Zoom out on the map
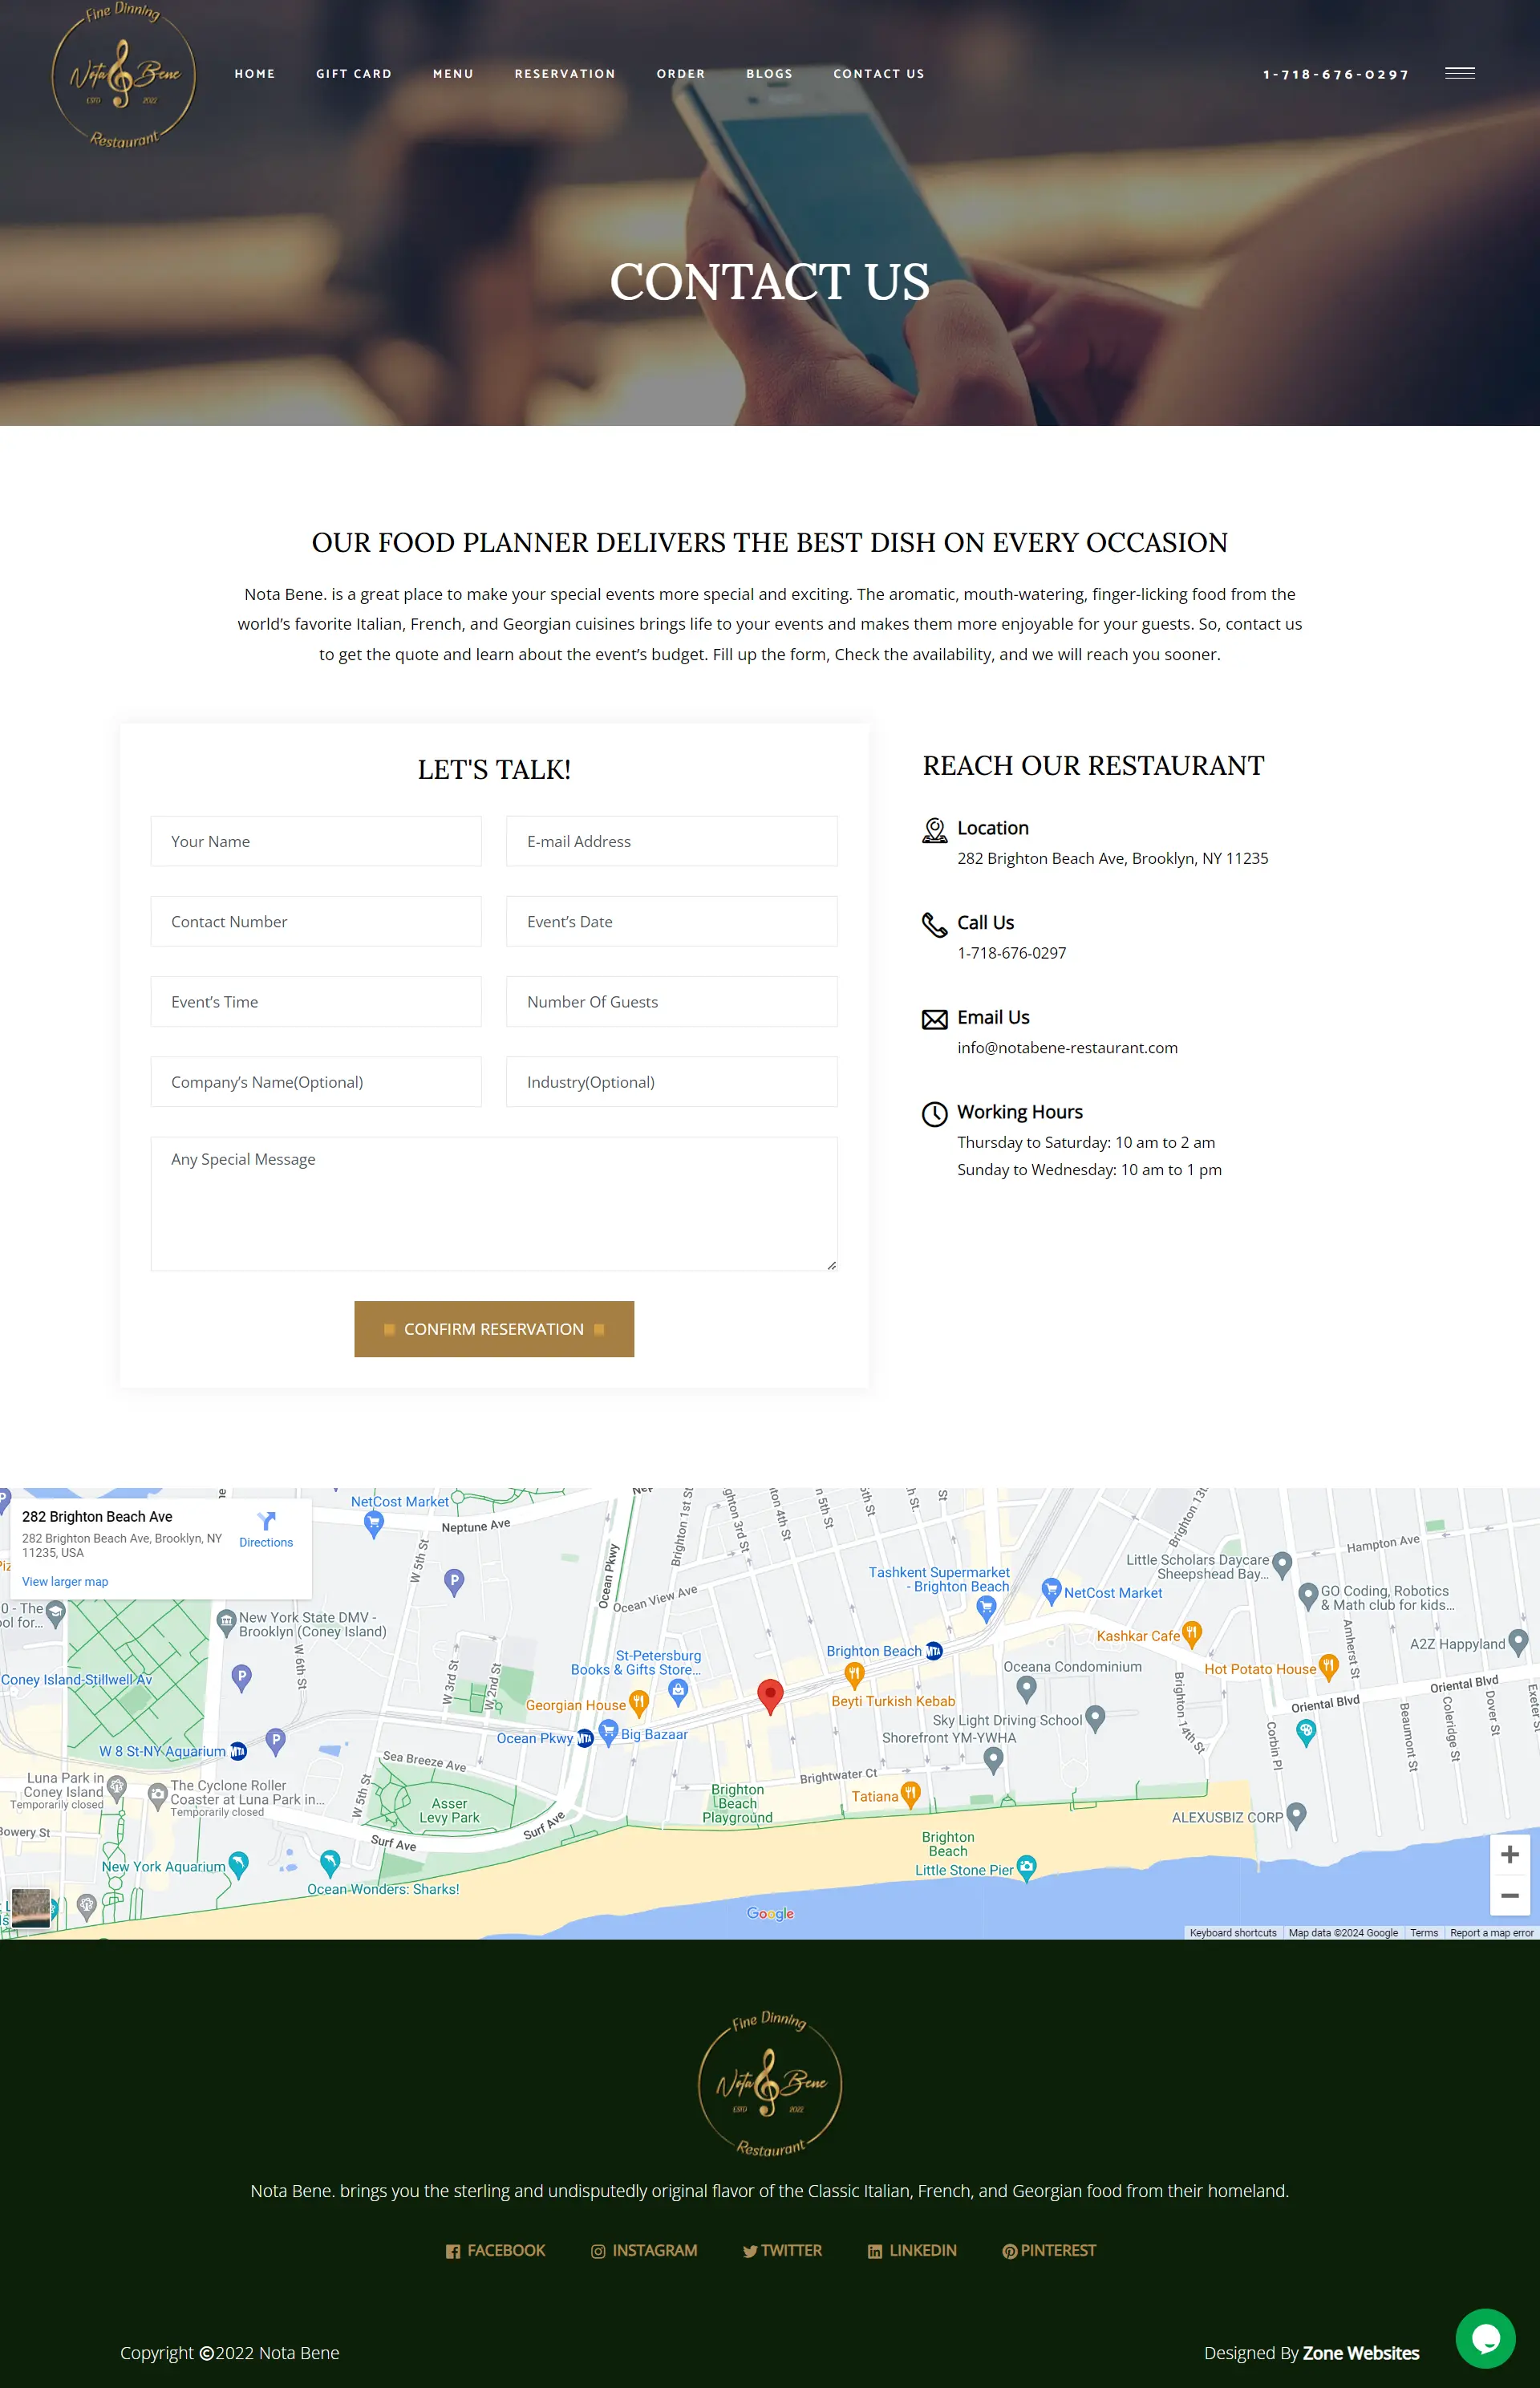The width and height of the screenshot is (1540, 2388). point(1509,1895)
